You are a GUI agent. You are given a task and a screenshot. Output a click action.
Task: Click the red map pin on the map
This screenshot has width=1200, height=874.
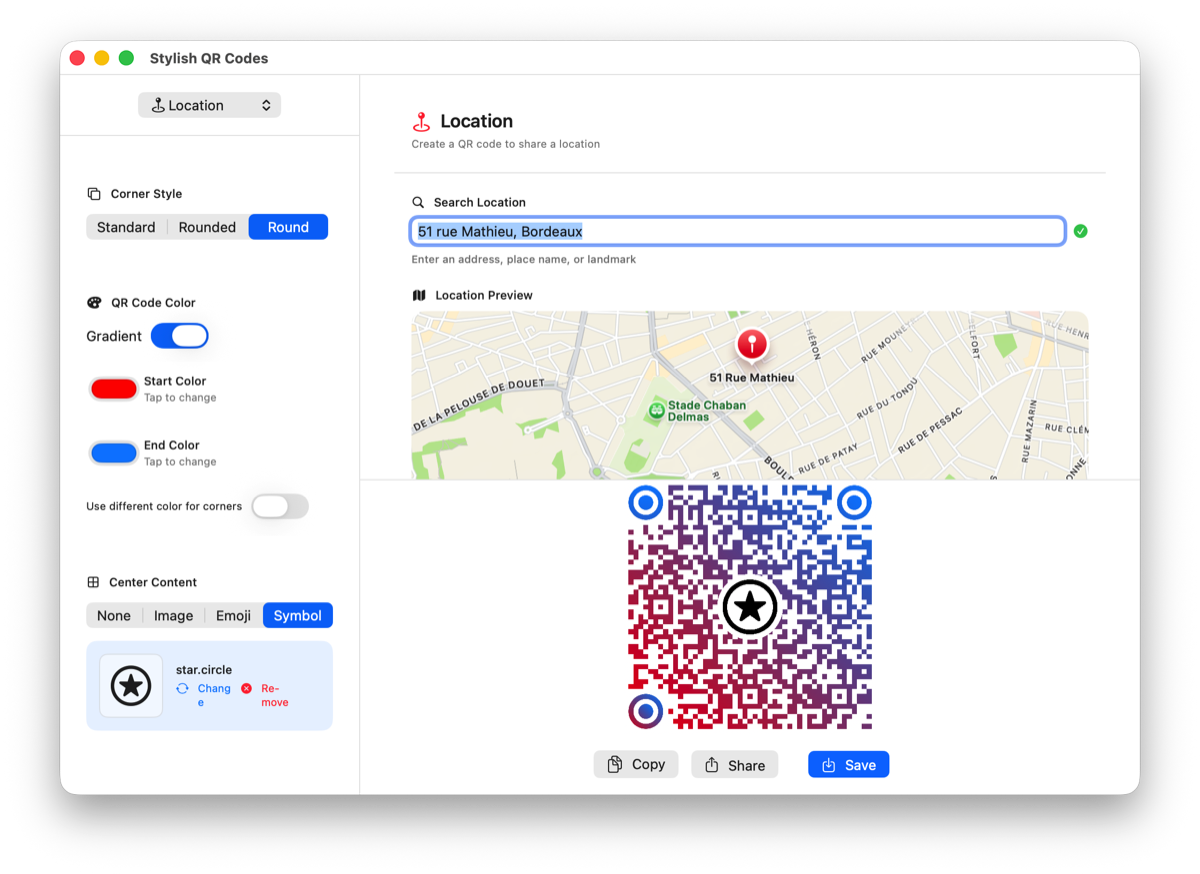pyautogui.click(x=751, y=345)
